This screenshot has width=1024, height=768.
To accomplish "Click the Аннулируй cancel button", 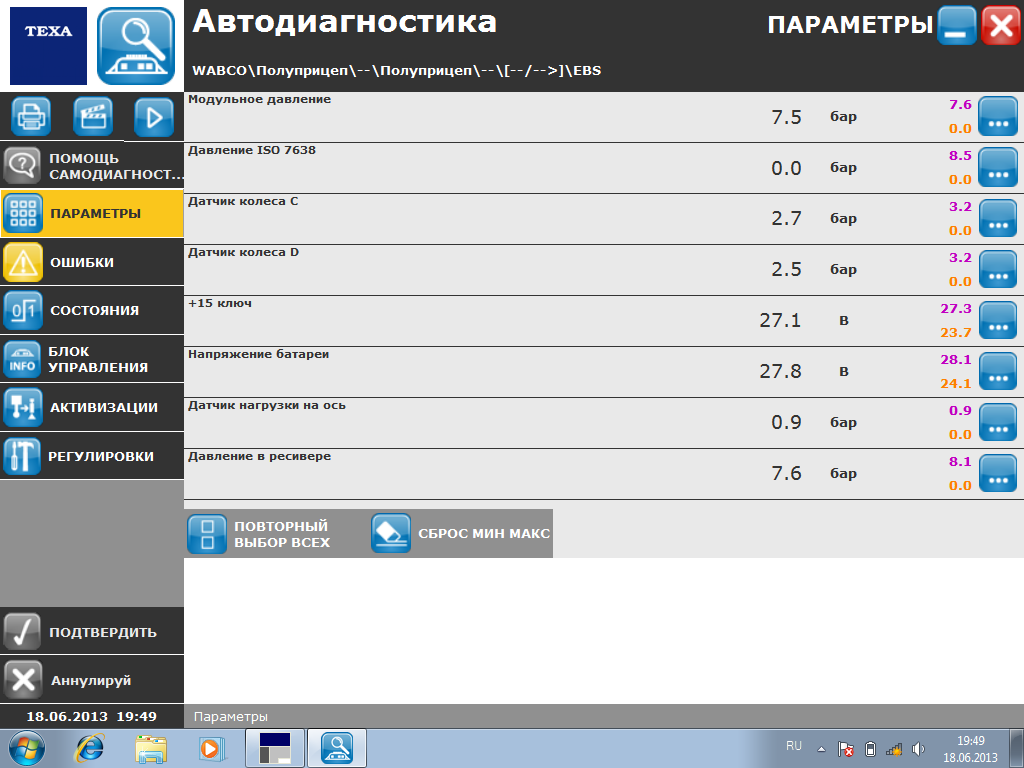I will [x=92, y=680].
